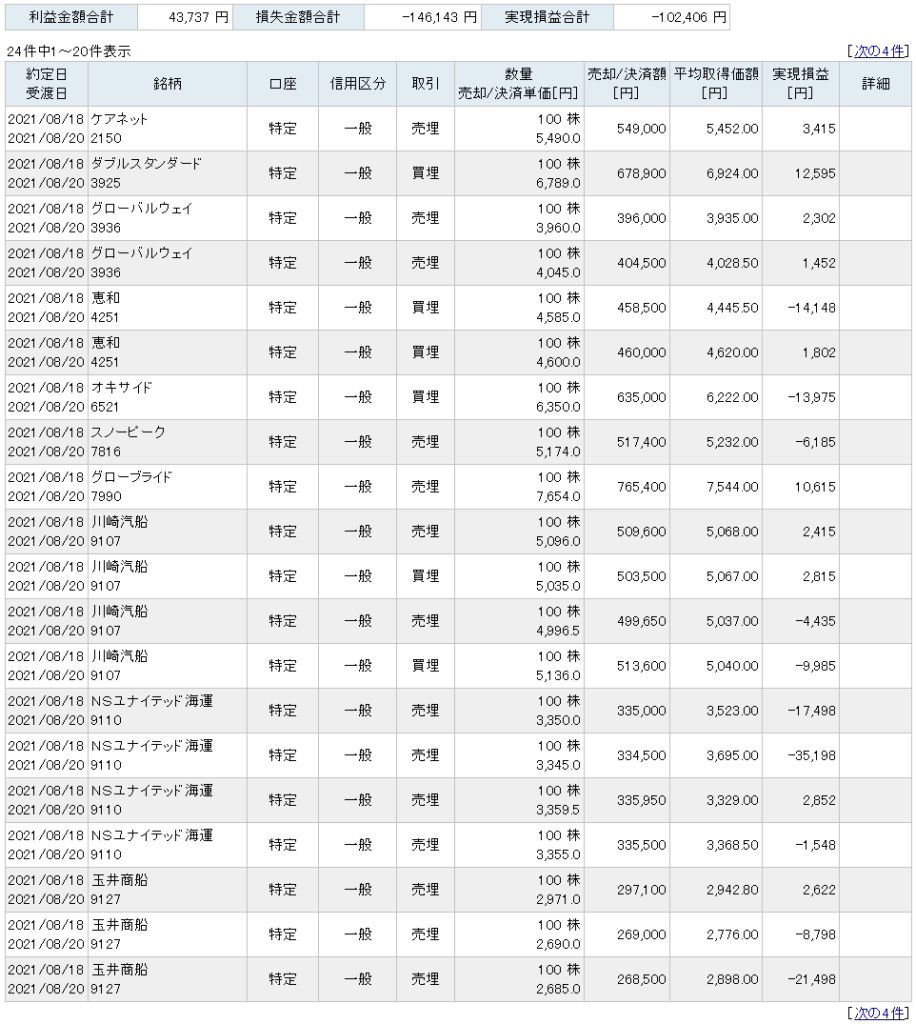Click realized profit 12,595 for ダブルスタンダード
The width and height of the screenshot is (916, 1024).
(x=815, y=174)
